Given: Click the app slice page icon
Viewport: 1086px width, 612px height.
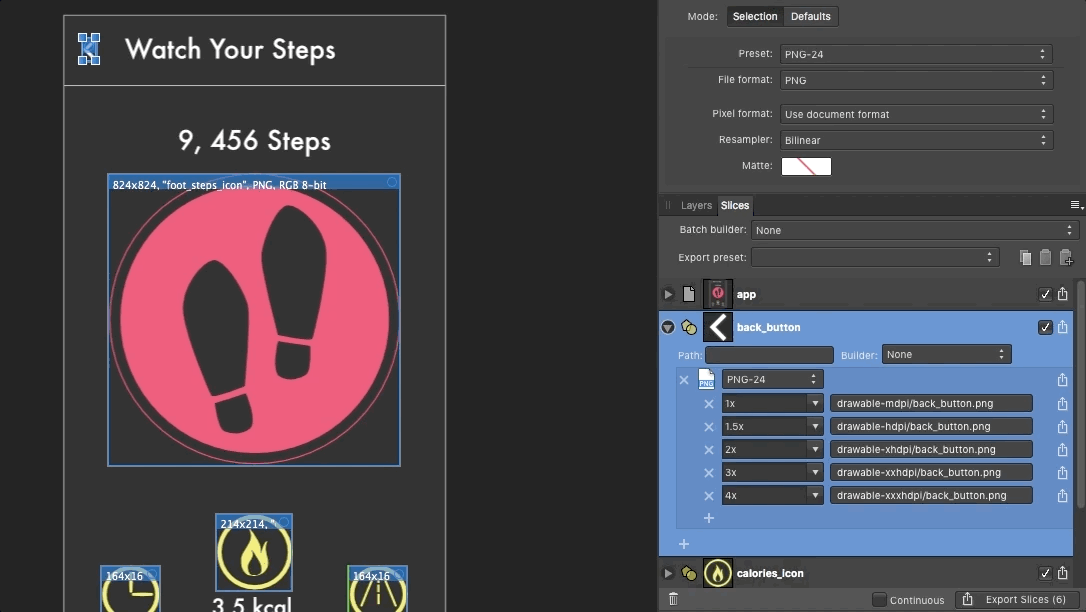Looking at the screenshot, I should point(687,294).
